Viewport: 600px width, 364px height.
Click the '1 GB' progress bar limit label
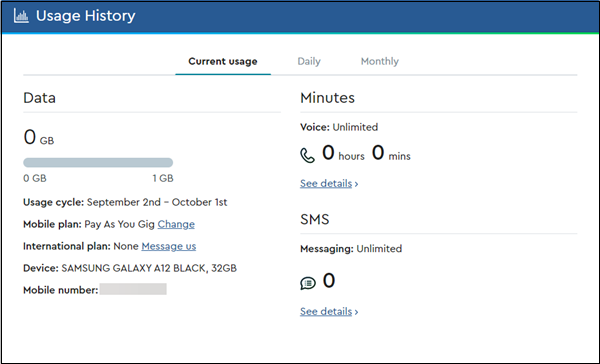coord(163,178)
